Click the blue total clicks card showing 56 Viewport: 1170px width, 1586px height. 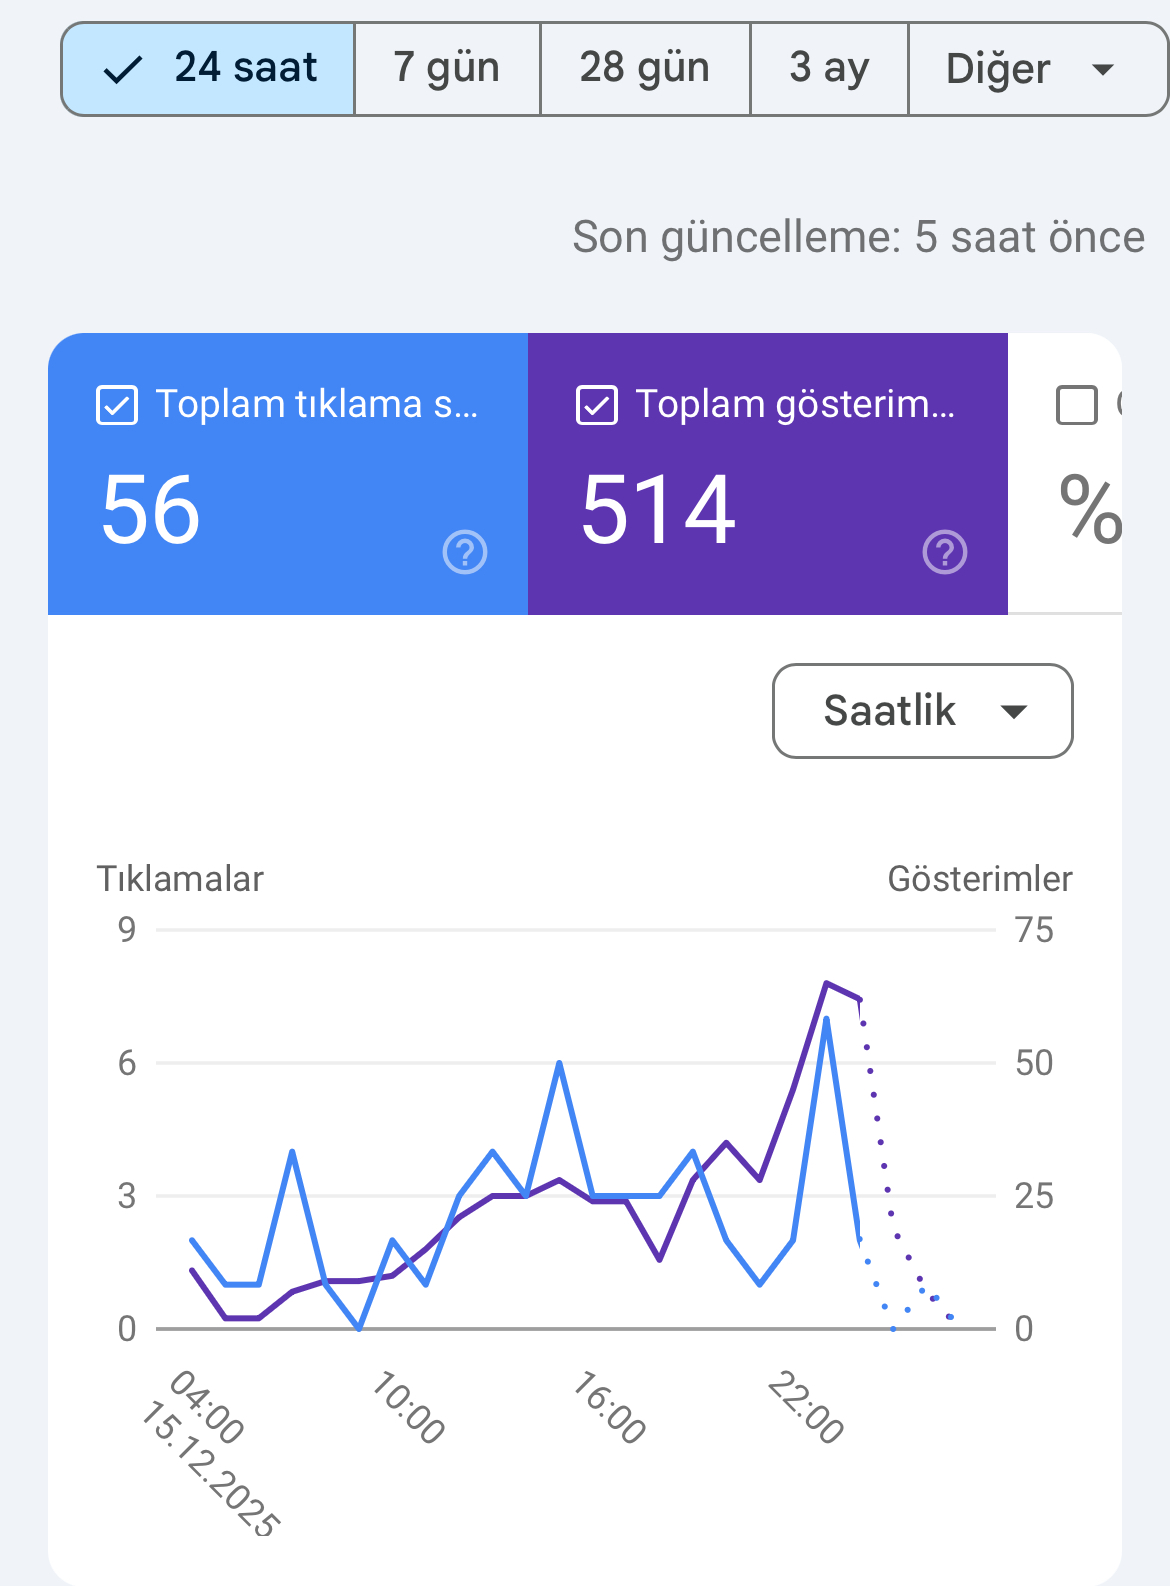click(x=288, y=474)
